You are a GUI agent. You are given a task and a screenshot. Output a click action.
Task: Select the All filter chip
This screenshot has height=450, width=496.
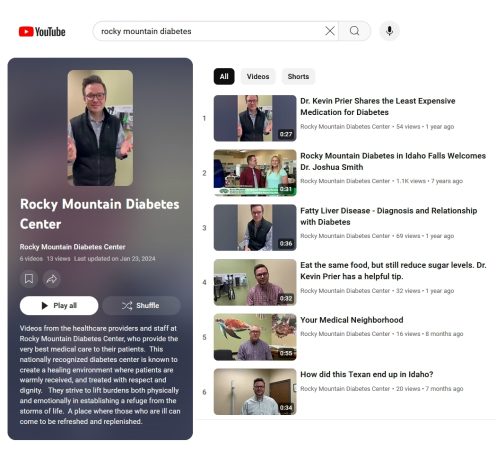point(224,76)
